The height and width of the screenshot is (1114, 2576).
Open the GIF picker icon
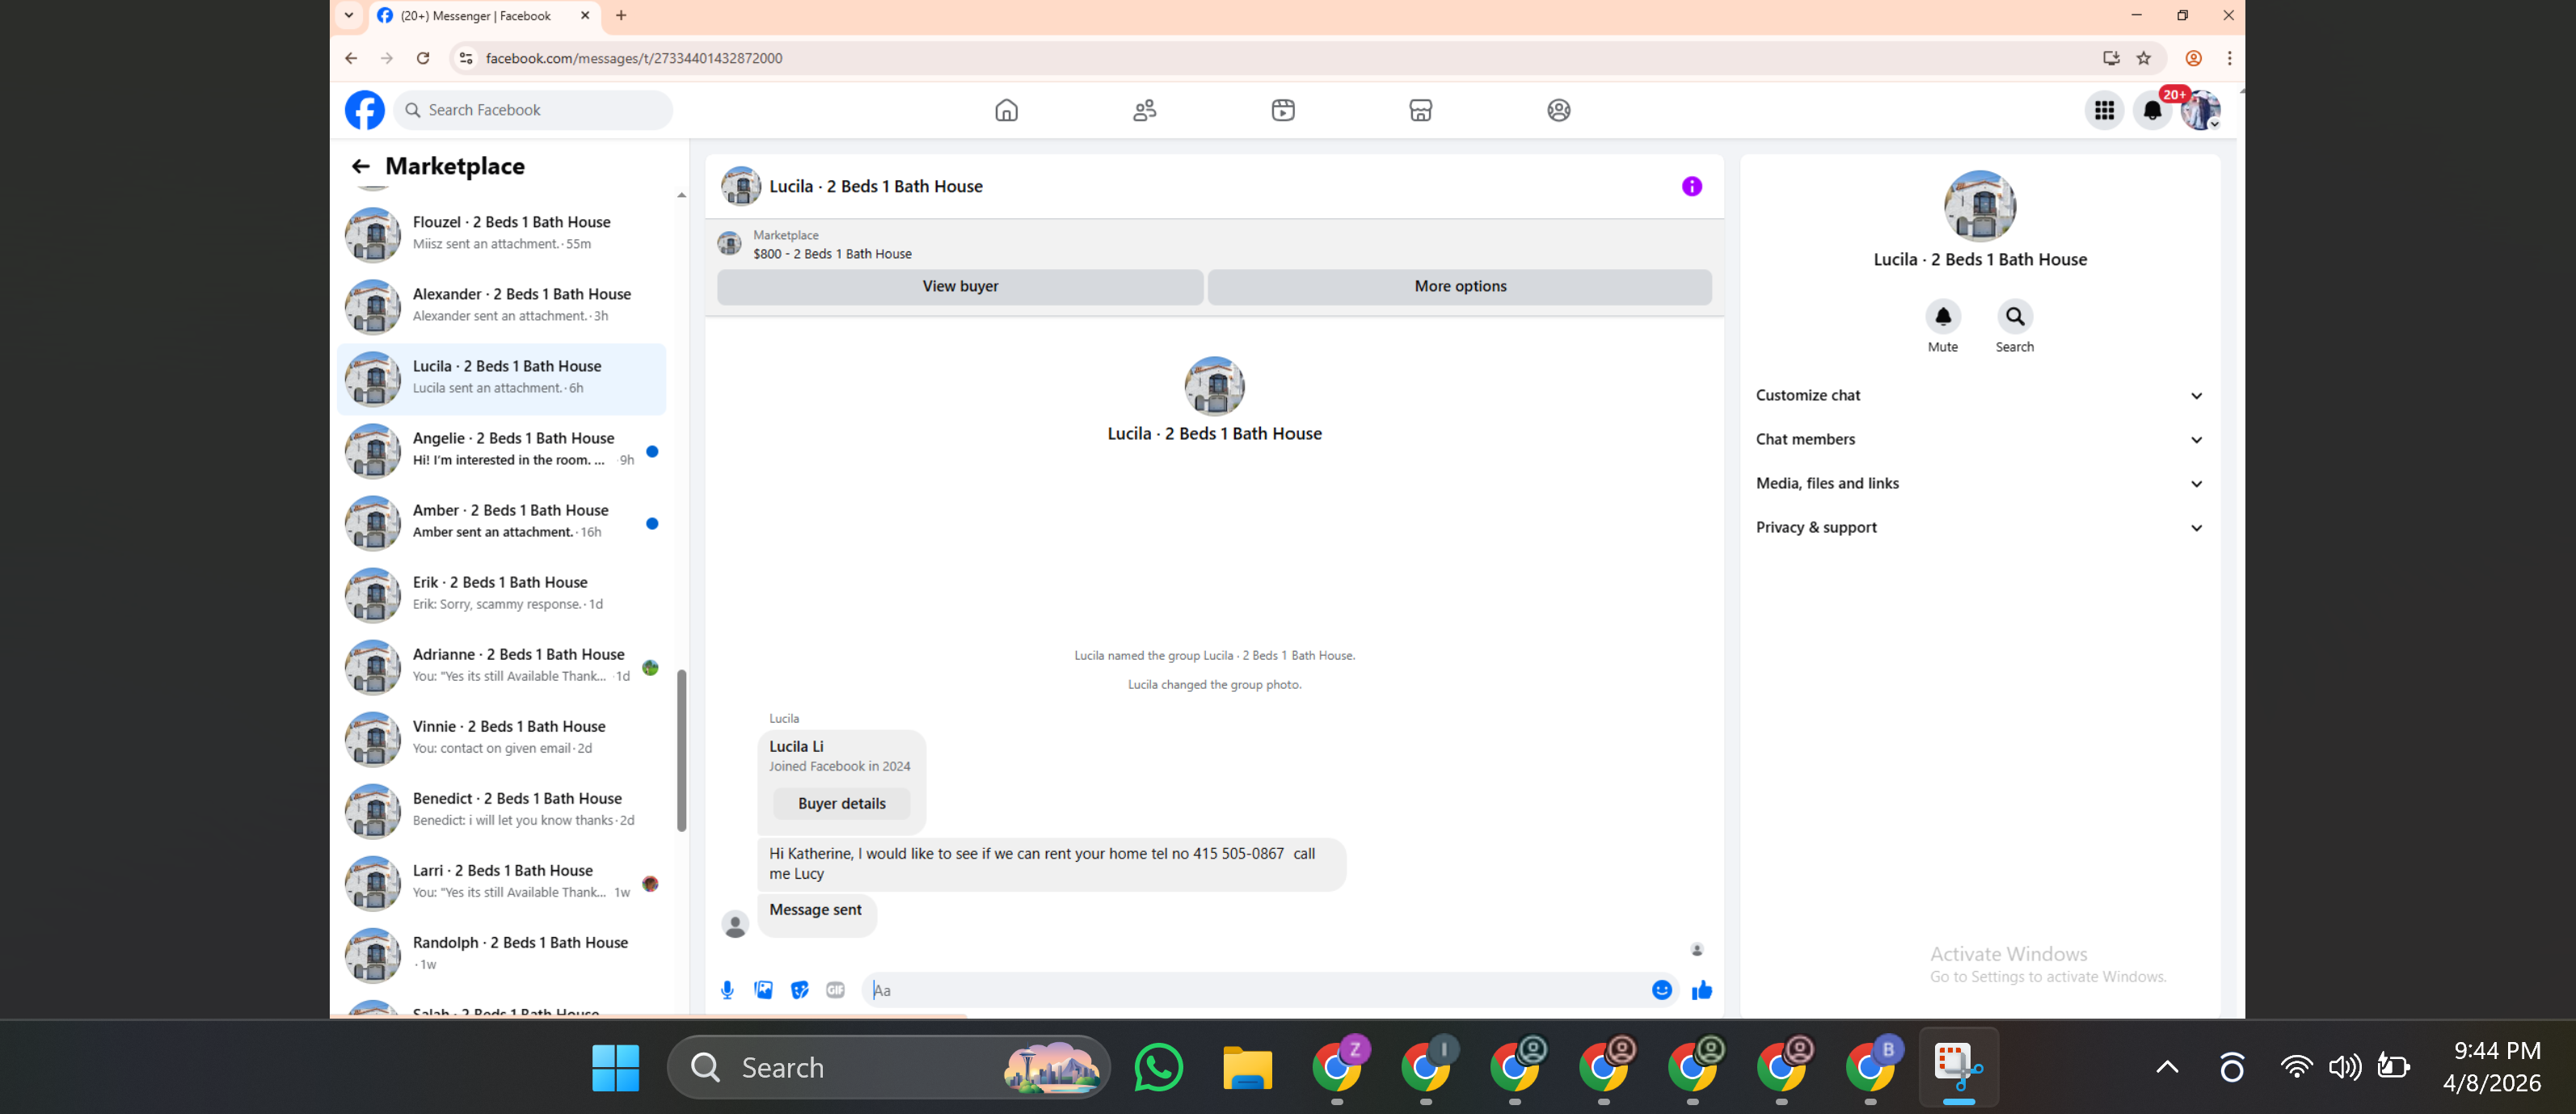click(835, 990)
